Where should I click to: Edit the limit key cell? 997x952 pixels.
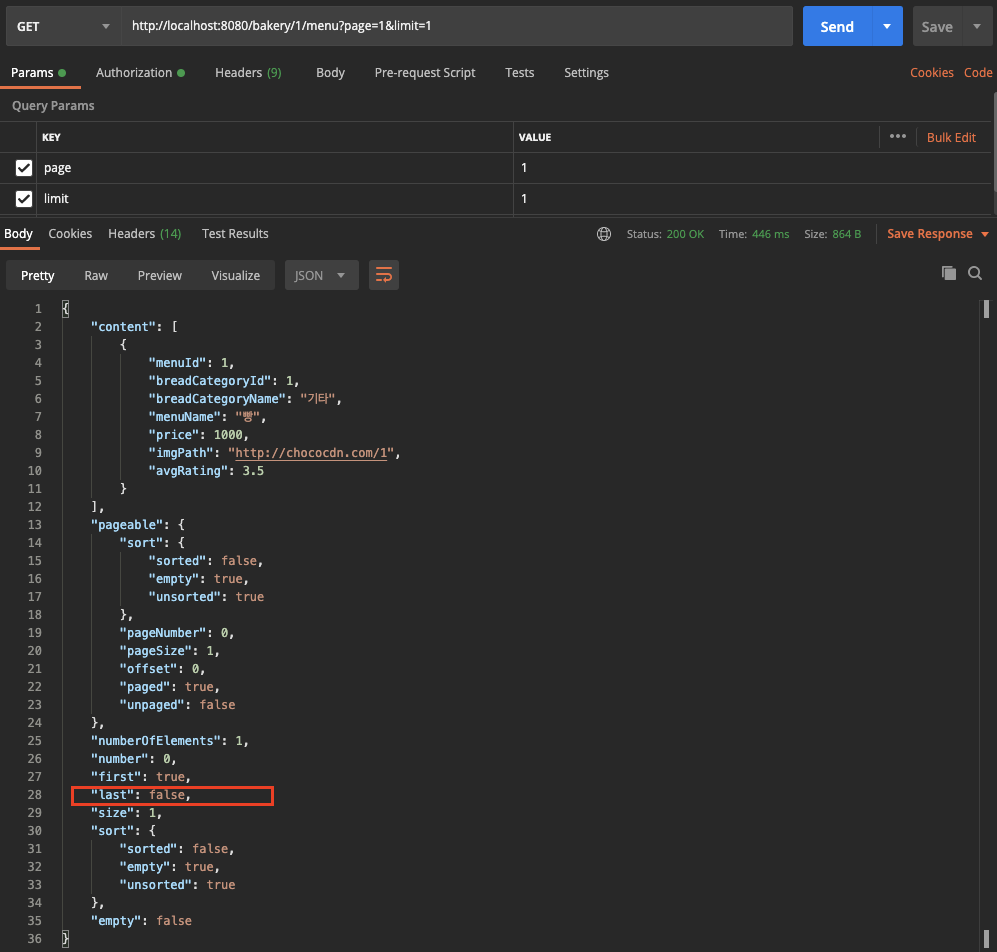pyautogui.click(x=275, y=198)
